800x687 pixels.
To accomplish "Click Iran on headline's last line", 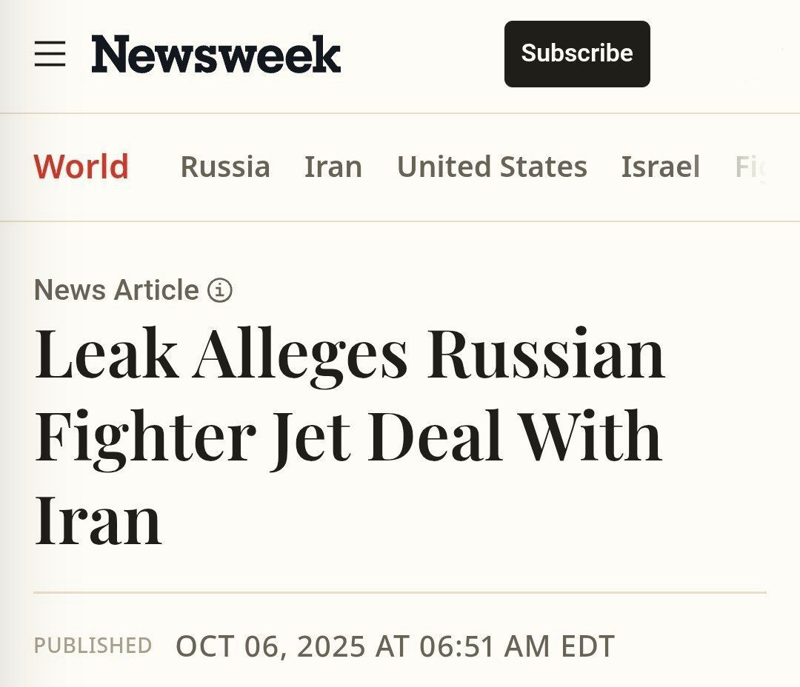I will [98, 519].
